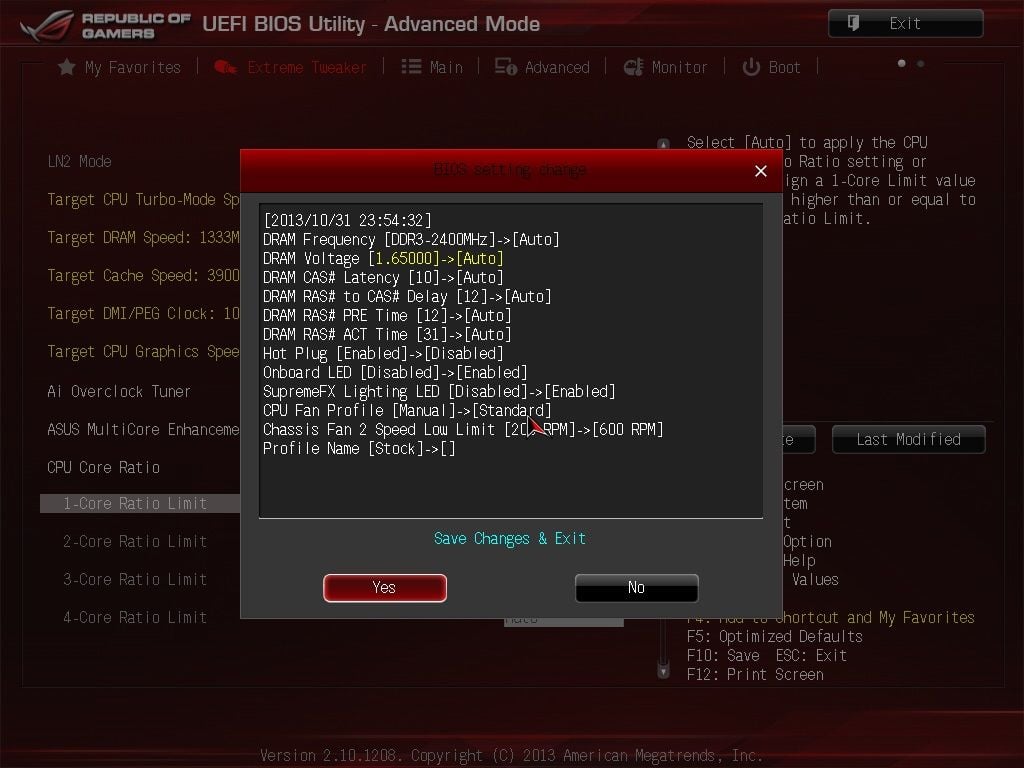
Task: Decline saving with the No button
Action: [637, 588]
